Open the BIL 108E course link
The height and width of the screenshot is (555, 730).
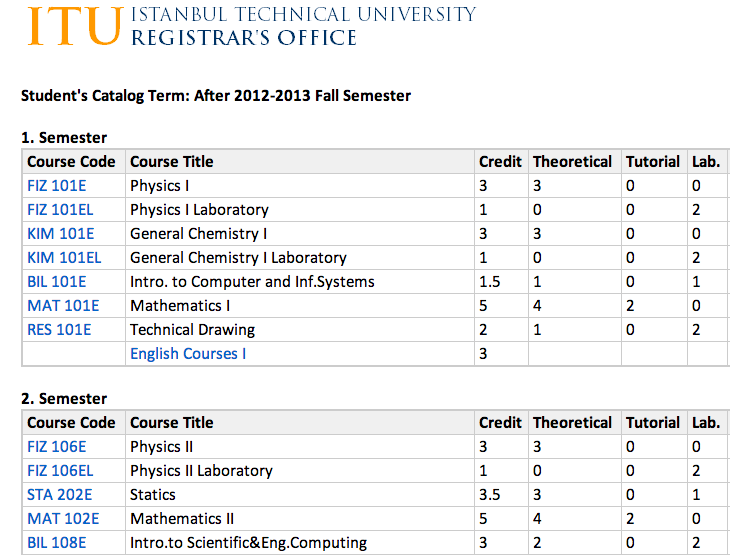[57, 543]
